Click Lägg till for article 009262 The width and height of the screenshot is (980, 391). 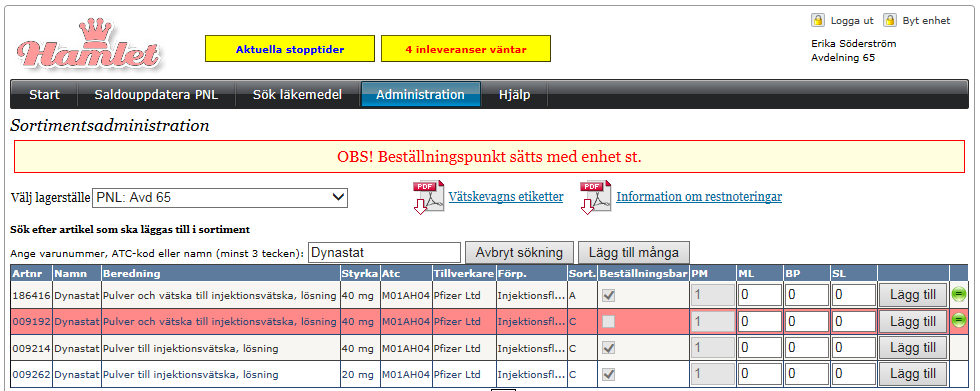[x=913, y=374]
